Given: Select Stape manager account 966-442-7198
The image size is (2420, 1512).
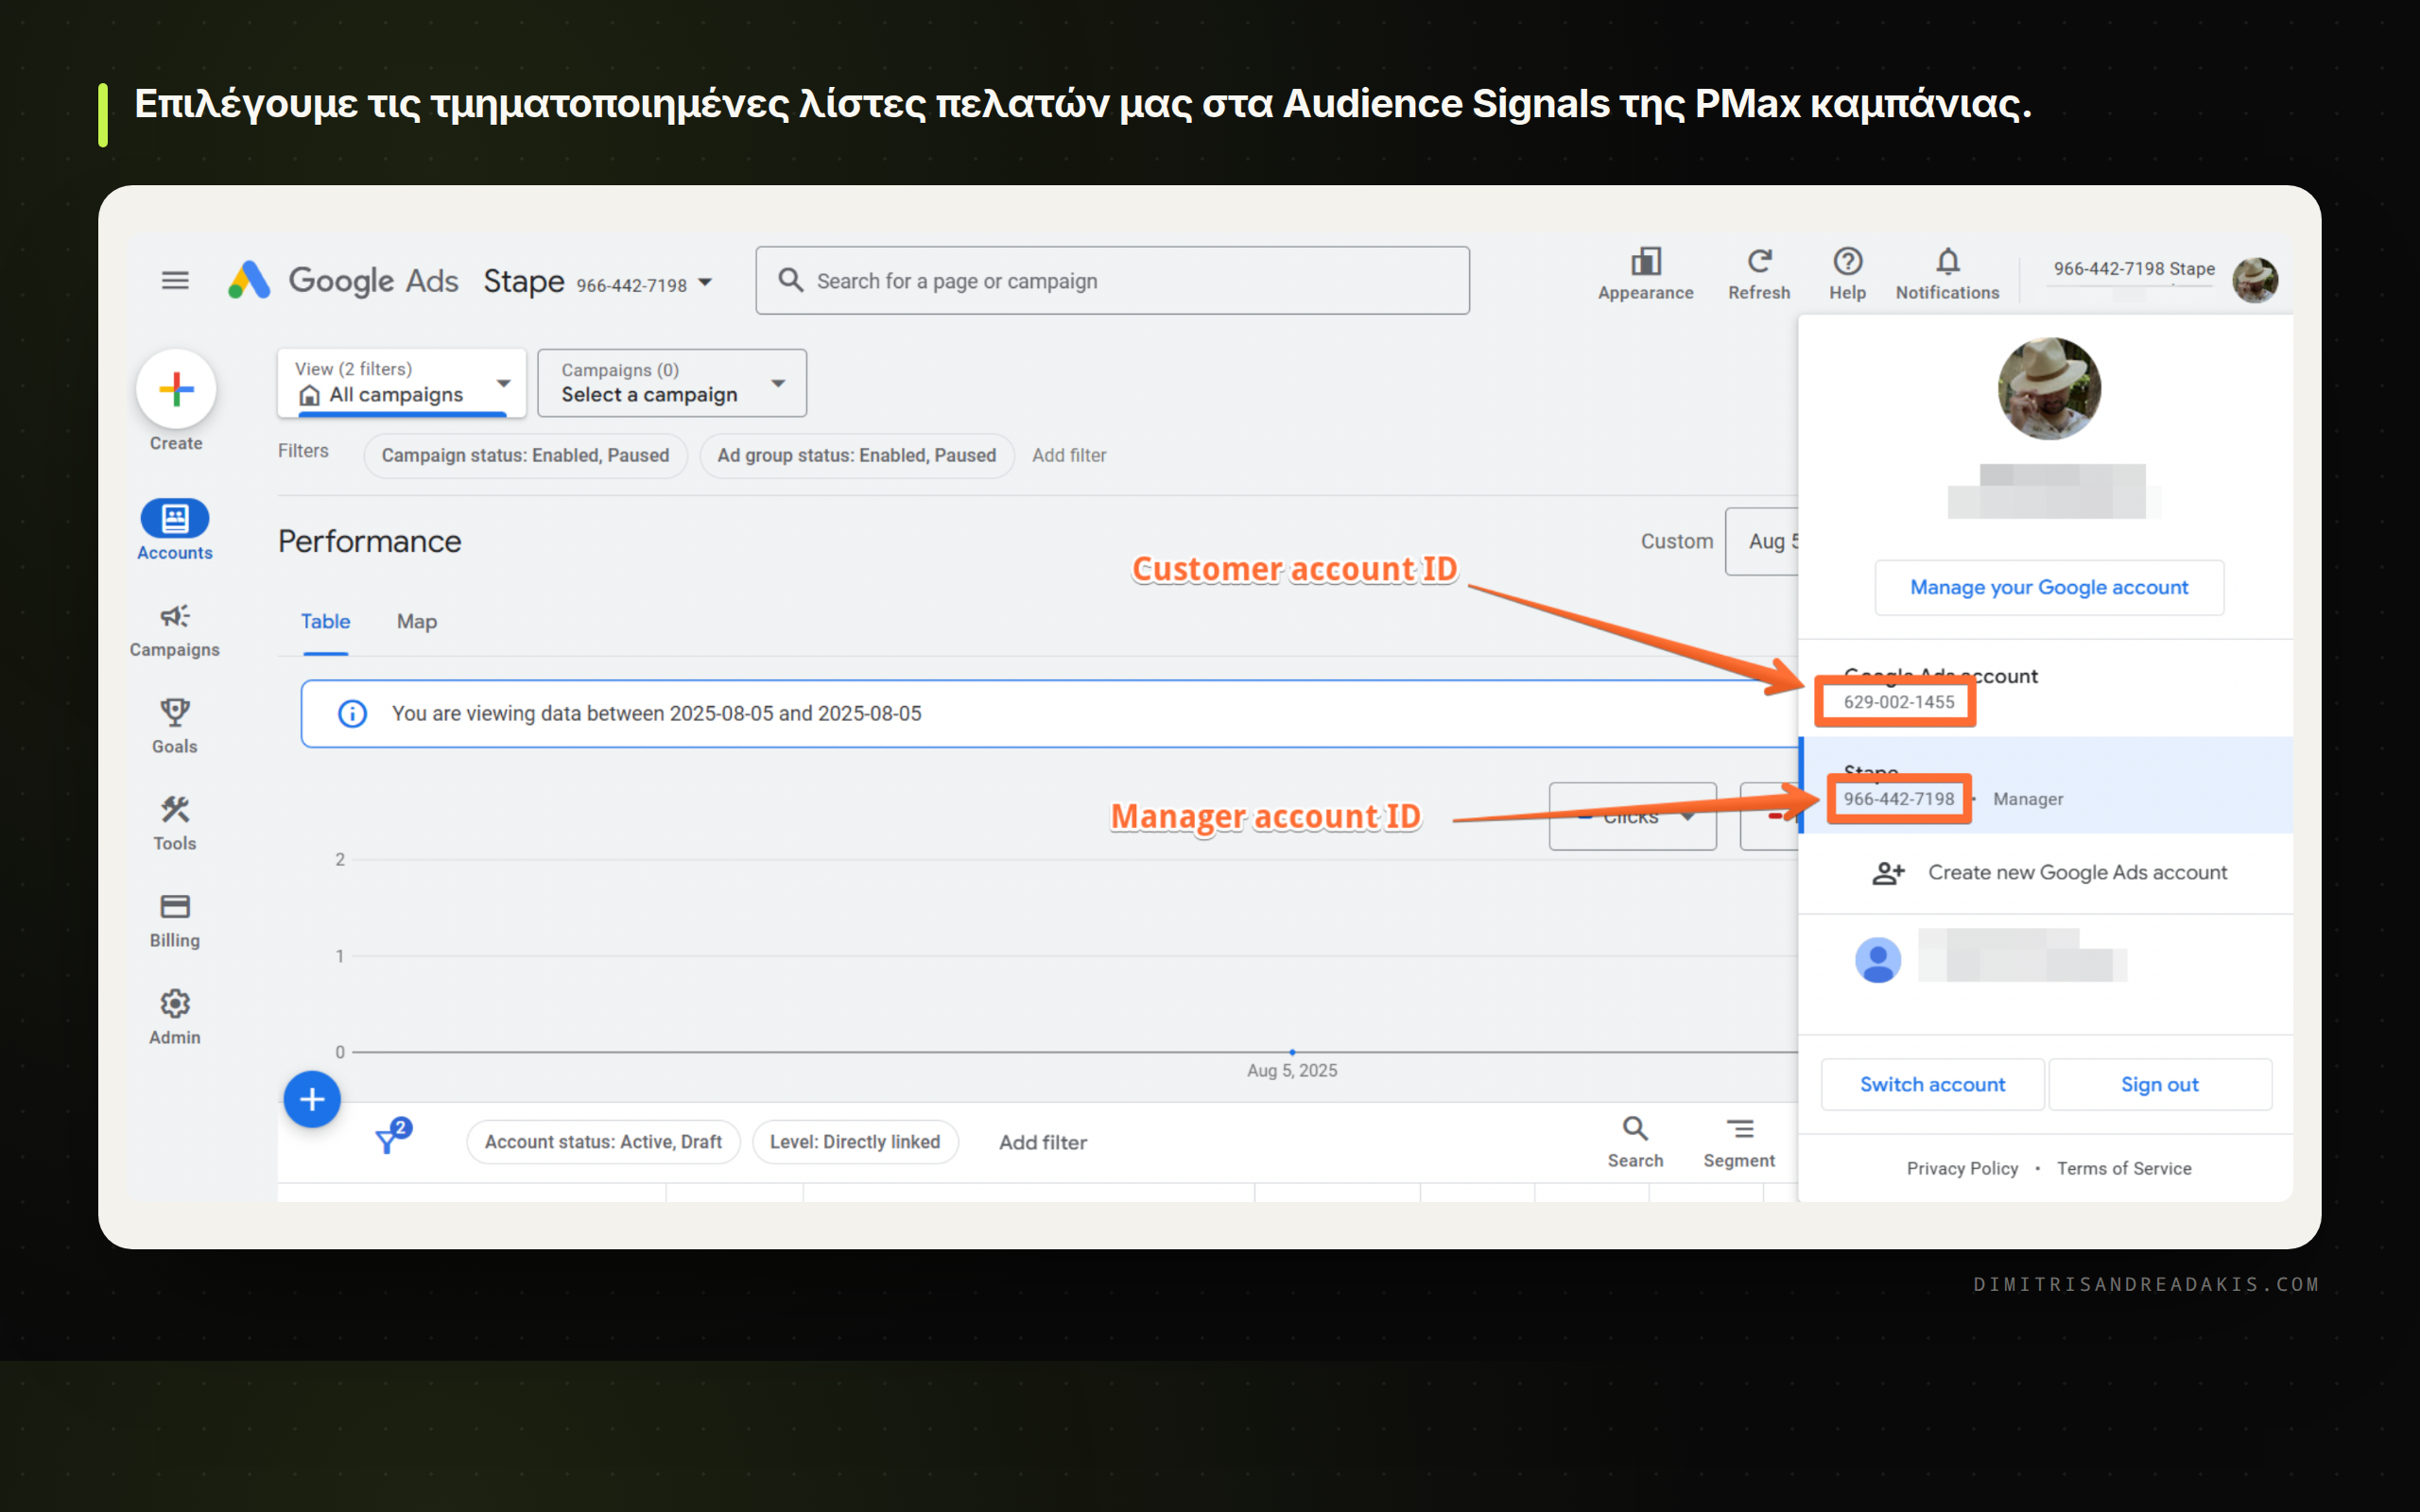Looking at the screenshot, I should 2045,786.
